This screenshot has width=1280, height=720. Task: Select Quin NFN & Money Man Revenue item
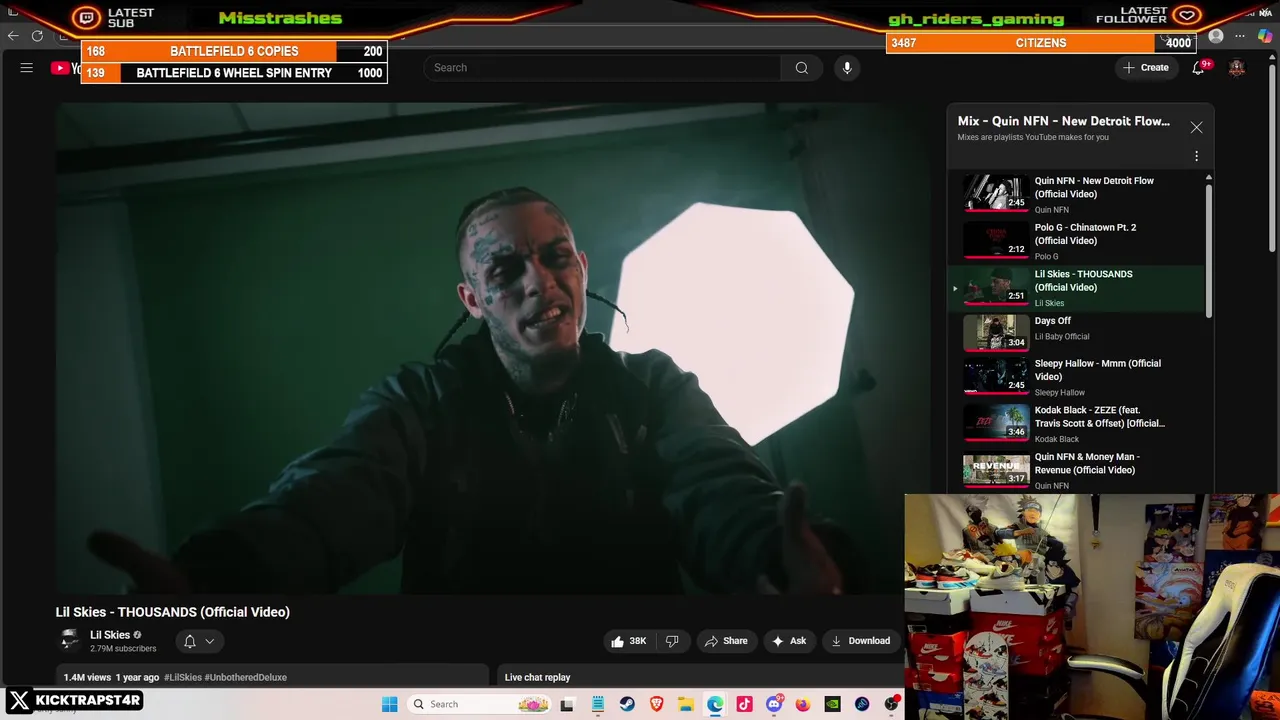[1078, 471]
